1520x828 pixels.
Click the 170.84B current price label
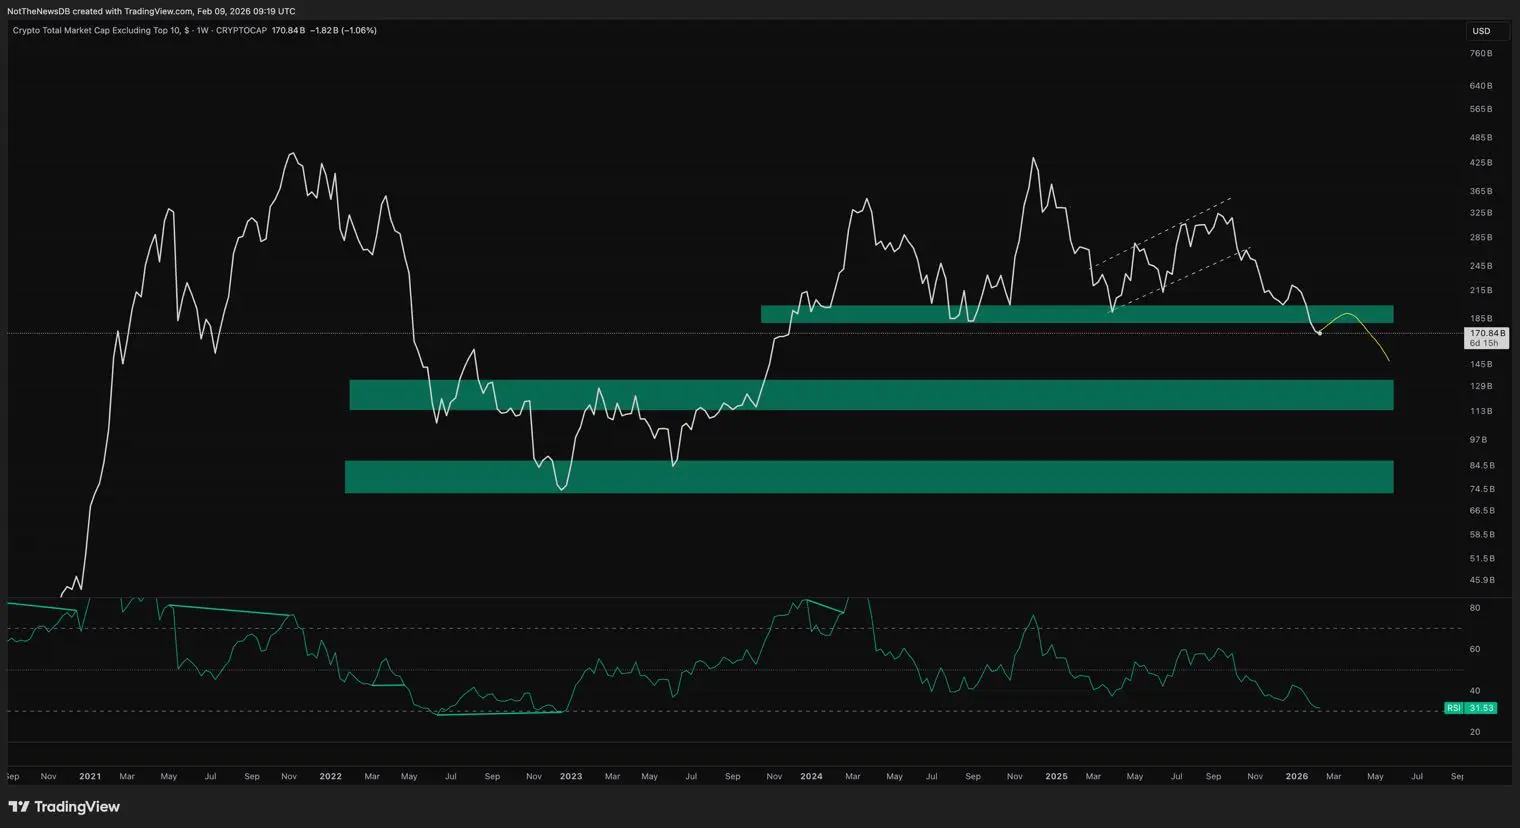(x=1487, y=333)
